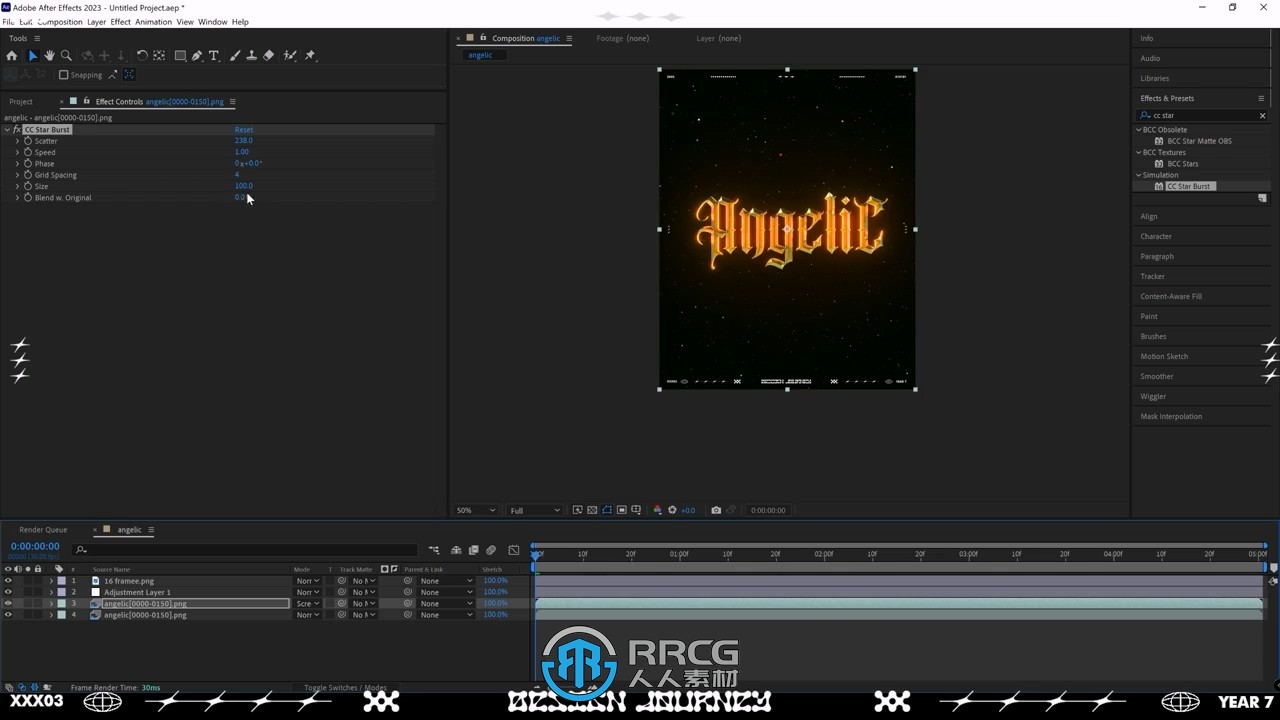Enable the Snapping checkbox
Screen dimensions: 1280x720
[64, 75]
